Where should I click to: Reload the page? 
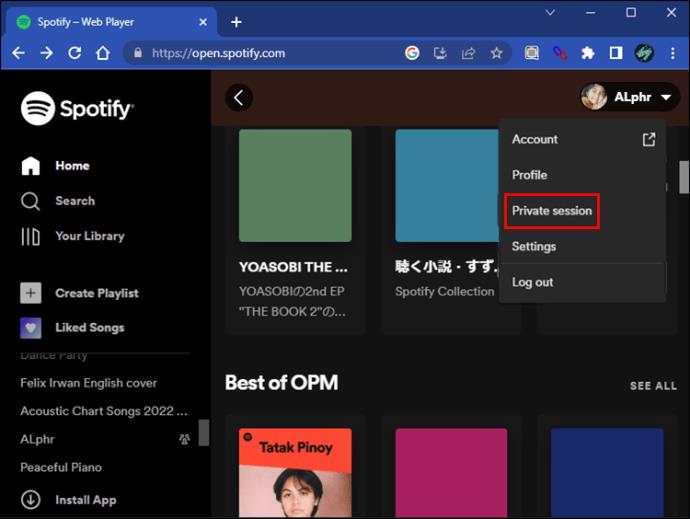coord(74,53)
